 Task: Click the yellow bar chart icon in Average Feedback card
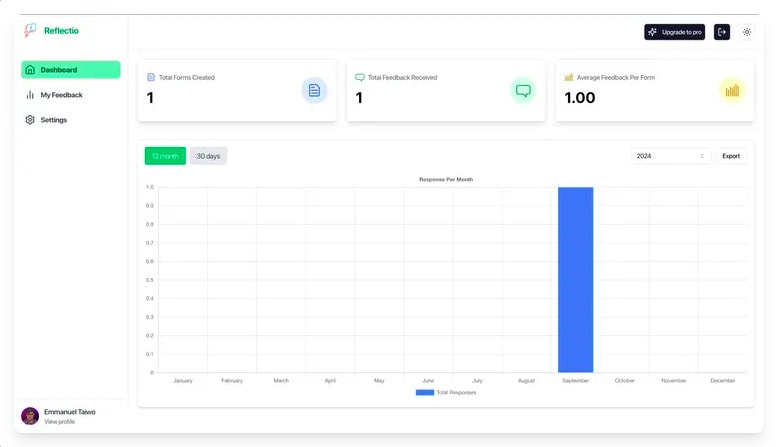pyautogui.click(x=732, y=91)
